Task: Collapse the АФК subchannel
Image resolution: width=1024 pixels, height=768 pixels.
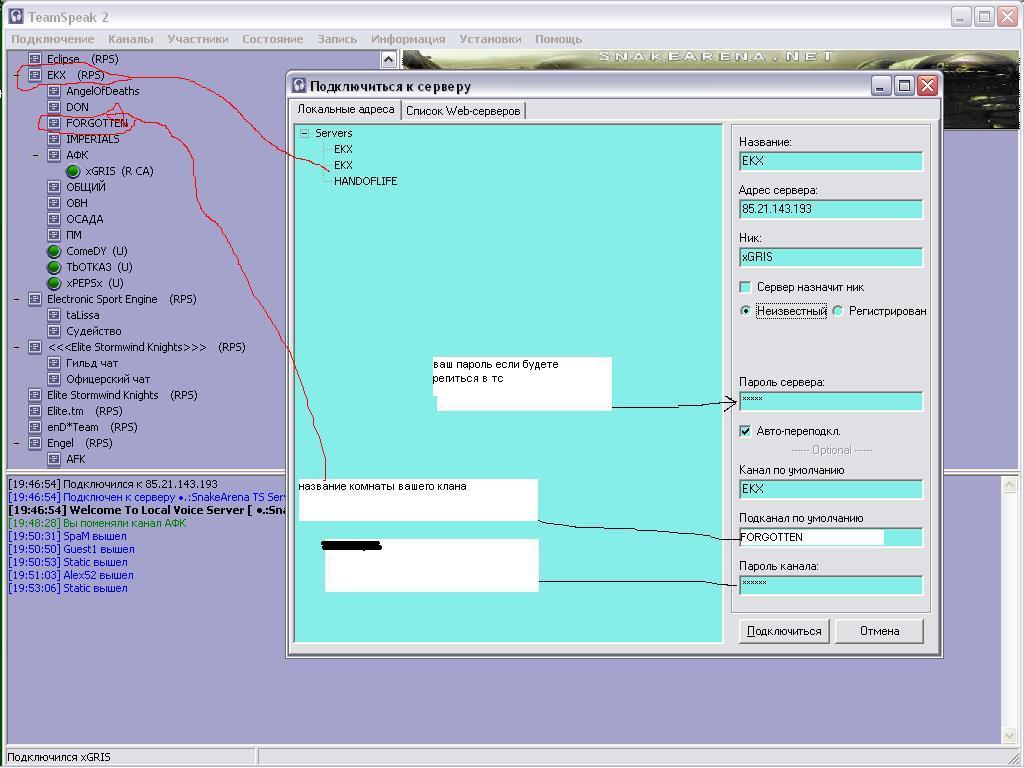Action: tap(36, 155)
